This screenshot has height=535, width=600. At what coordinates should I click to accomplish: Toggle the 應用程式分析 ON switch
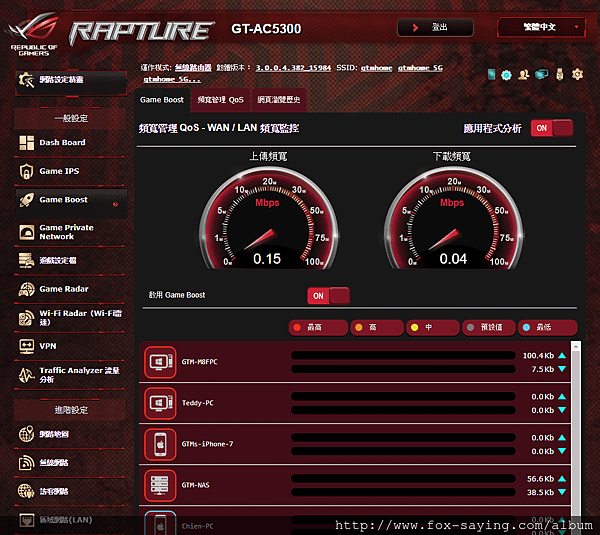click(x=552, y=128)
